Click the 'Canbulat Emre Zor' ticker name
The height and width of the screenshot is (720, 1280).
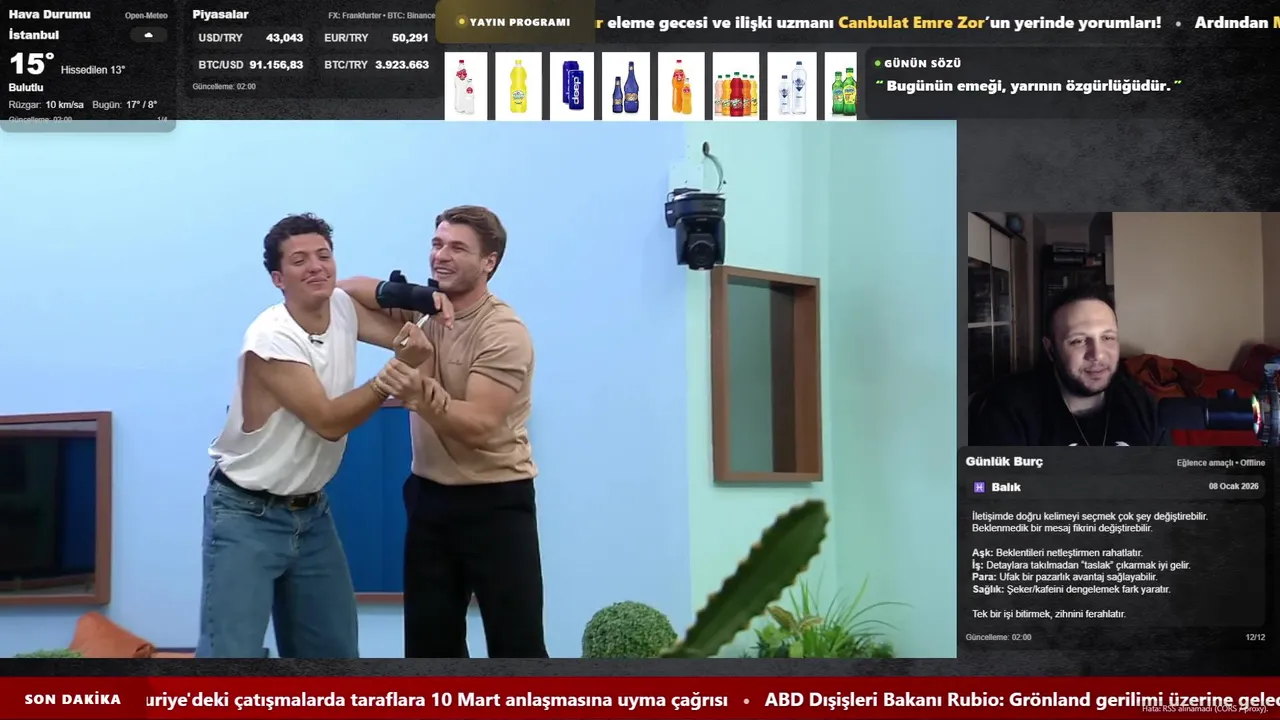click(x=911, y=22)
